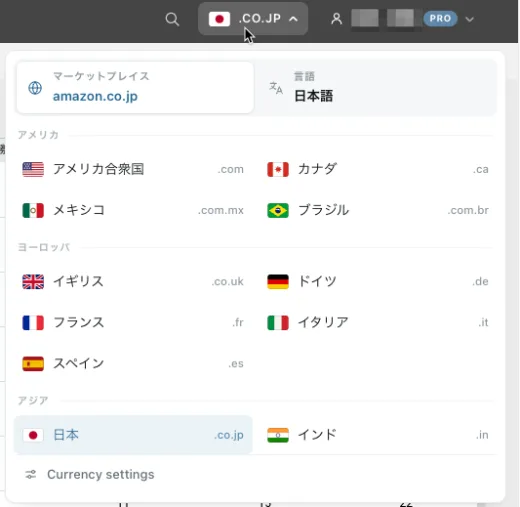Click the .ca domain text
520x507 pixels.
tap(481, 169)
